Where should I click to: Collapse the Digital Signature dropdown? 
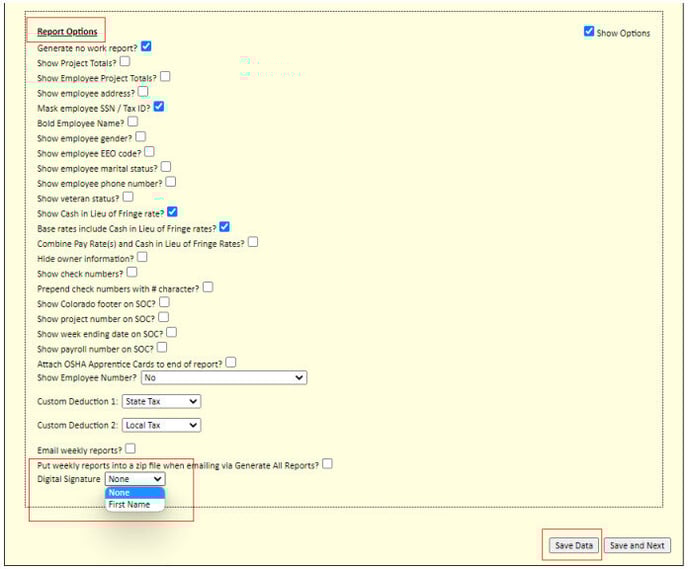pos(135,479)
